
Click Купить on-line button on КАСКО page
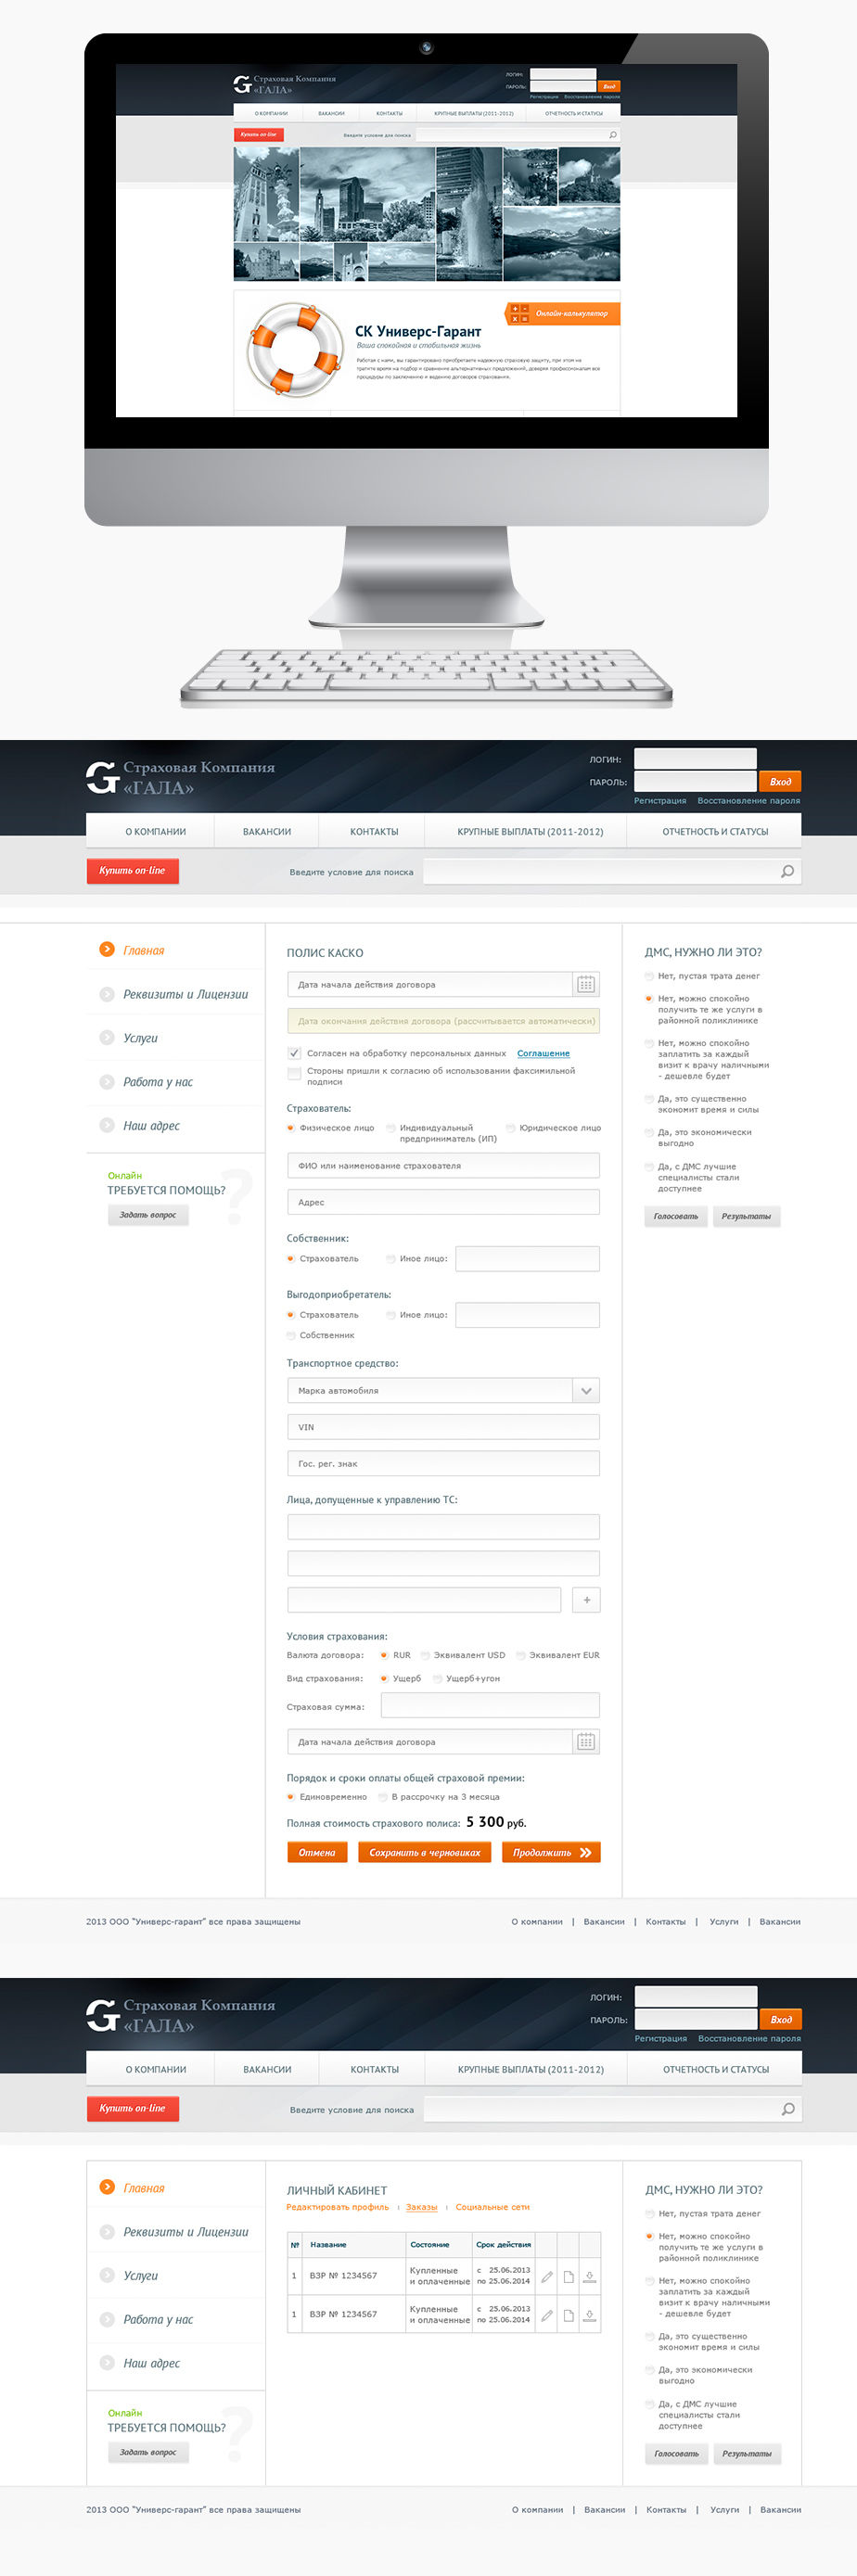132,871
